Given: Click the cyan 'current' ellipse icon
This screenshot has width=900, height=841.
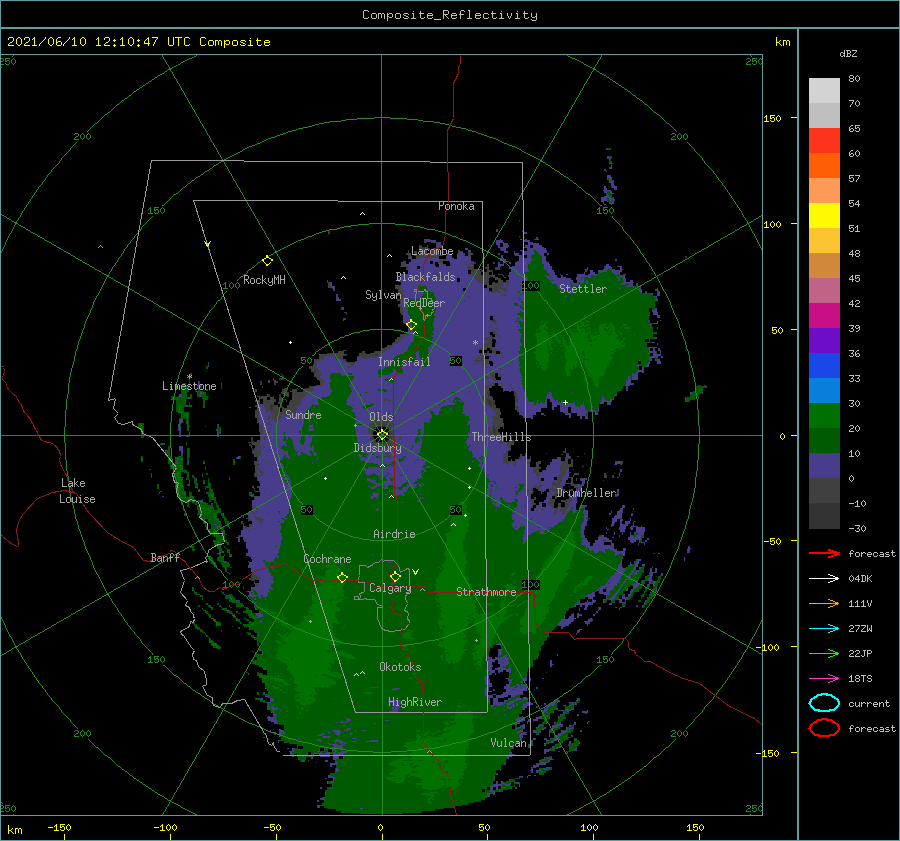Looking at the screenshot, I should coord(824,703).
